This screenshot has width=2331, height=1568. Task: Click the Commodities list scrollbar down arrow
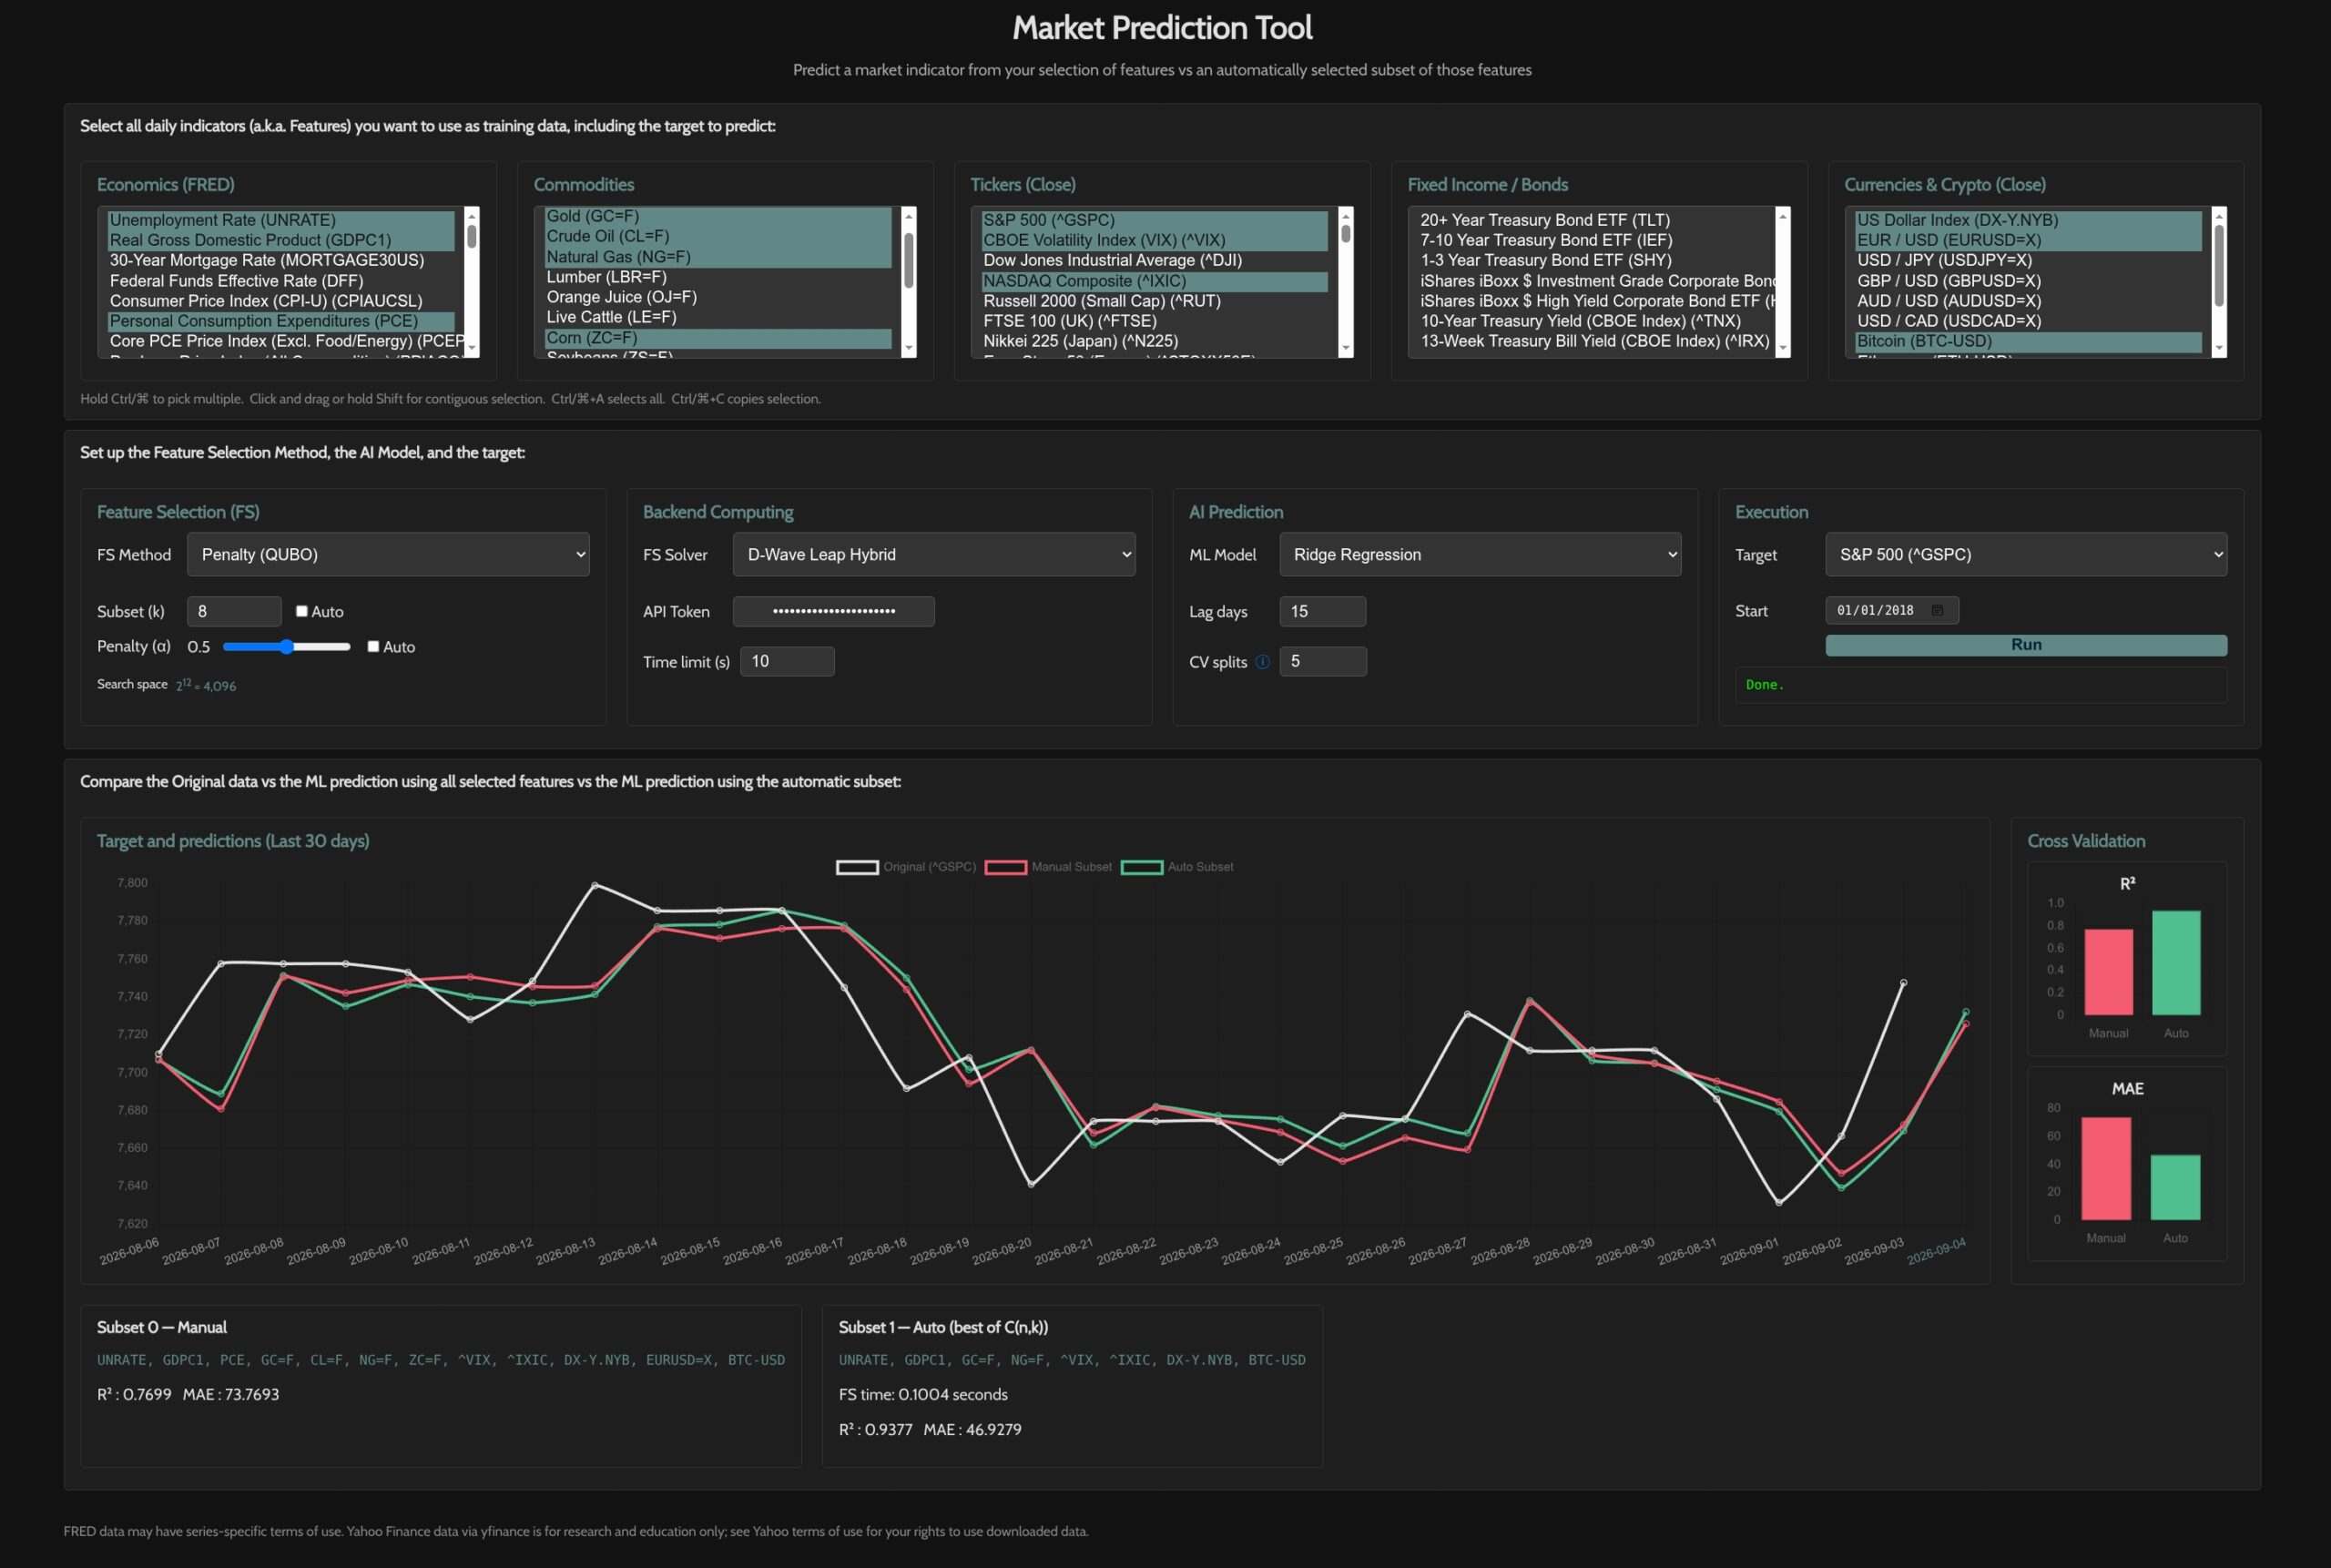click(909, 349)
